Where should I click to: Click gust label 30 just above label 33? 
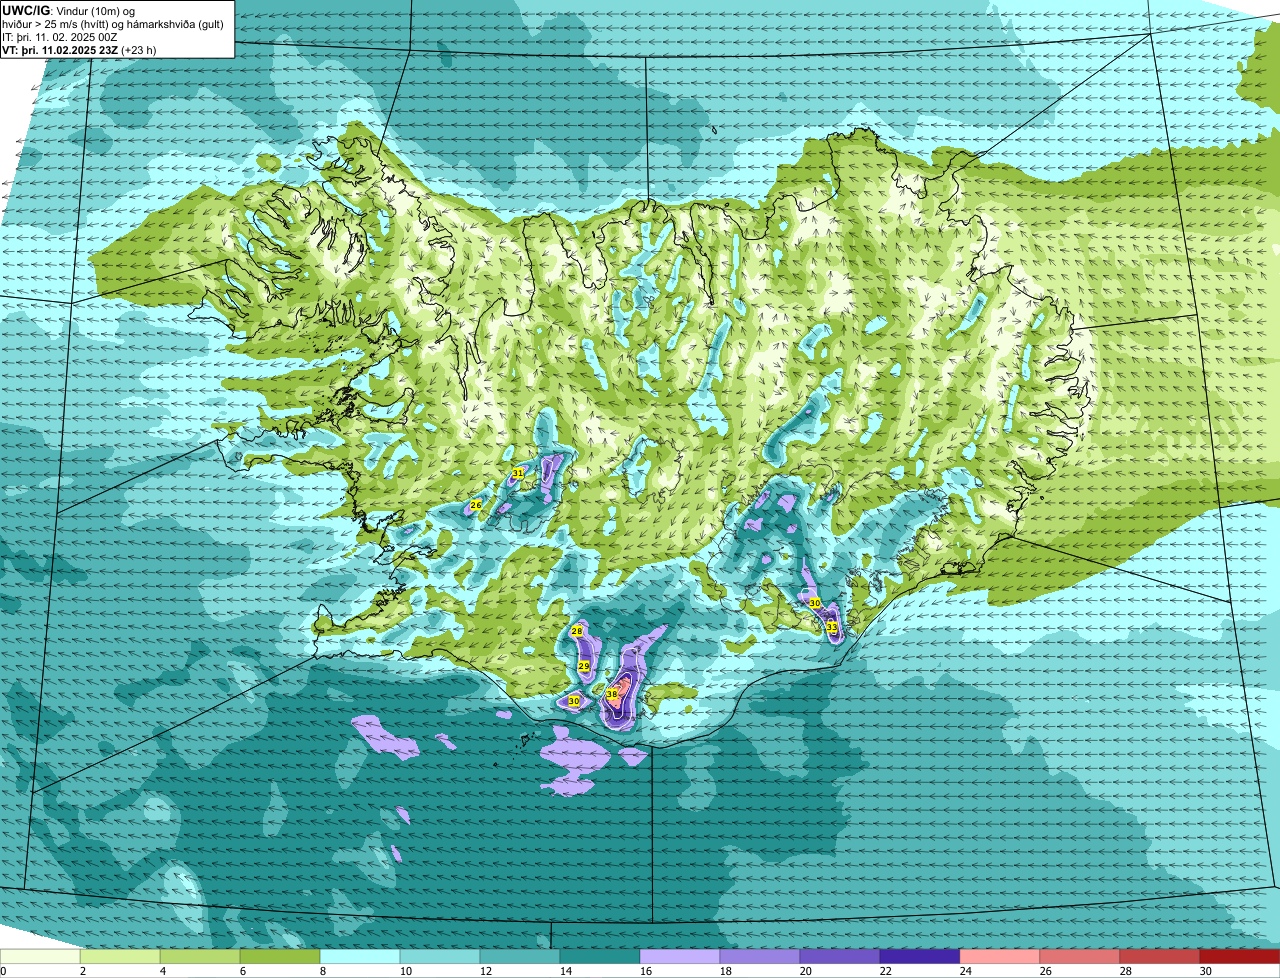coord(815,603)
